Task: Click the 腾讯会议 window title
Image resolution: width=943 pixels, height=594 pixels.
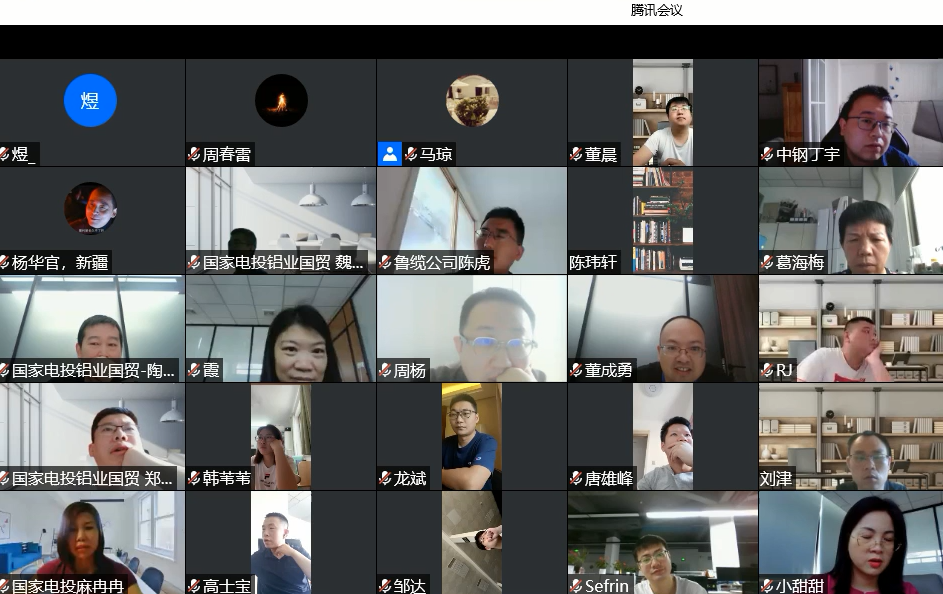Action: click(657, 10)
